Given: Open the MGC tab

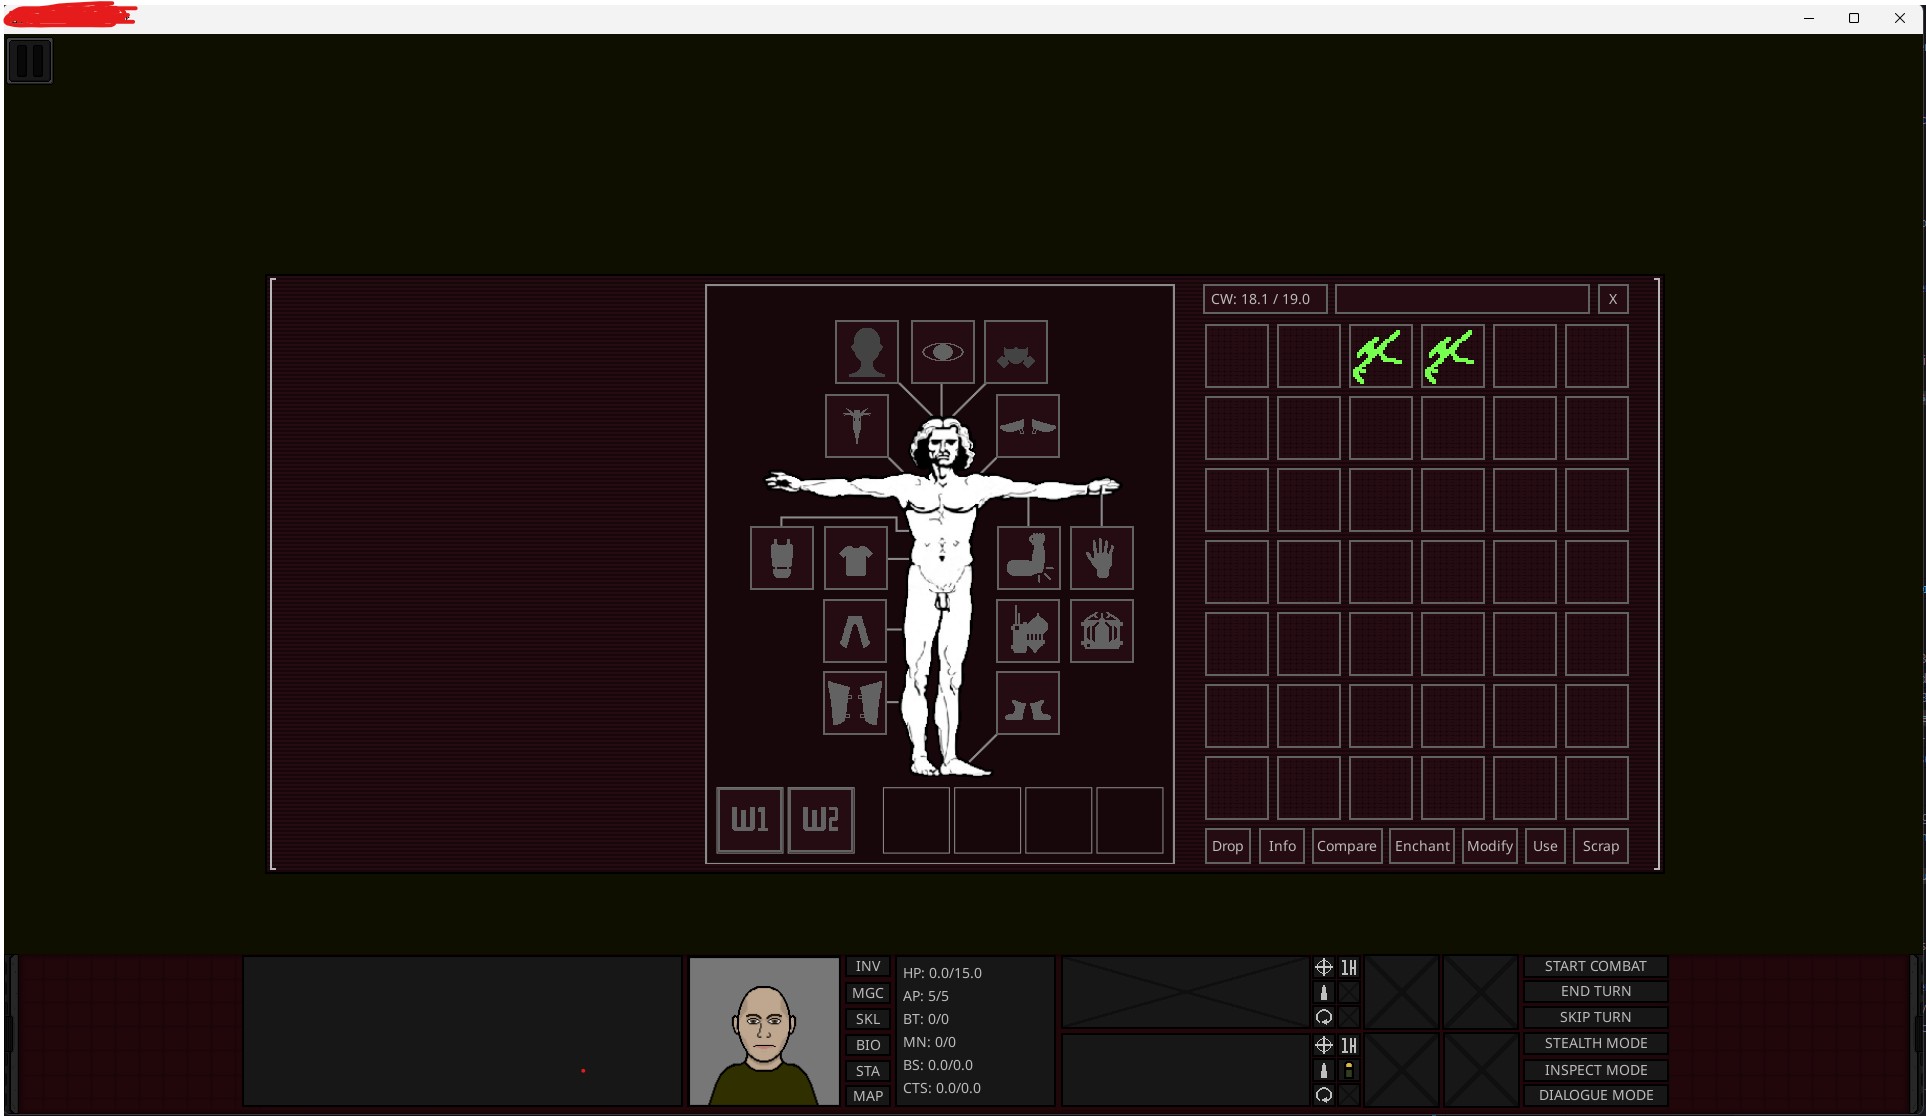Looking at the screenshot, I should [867, 993].
